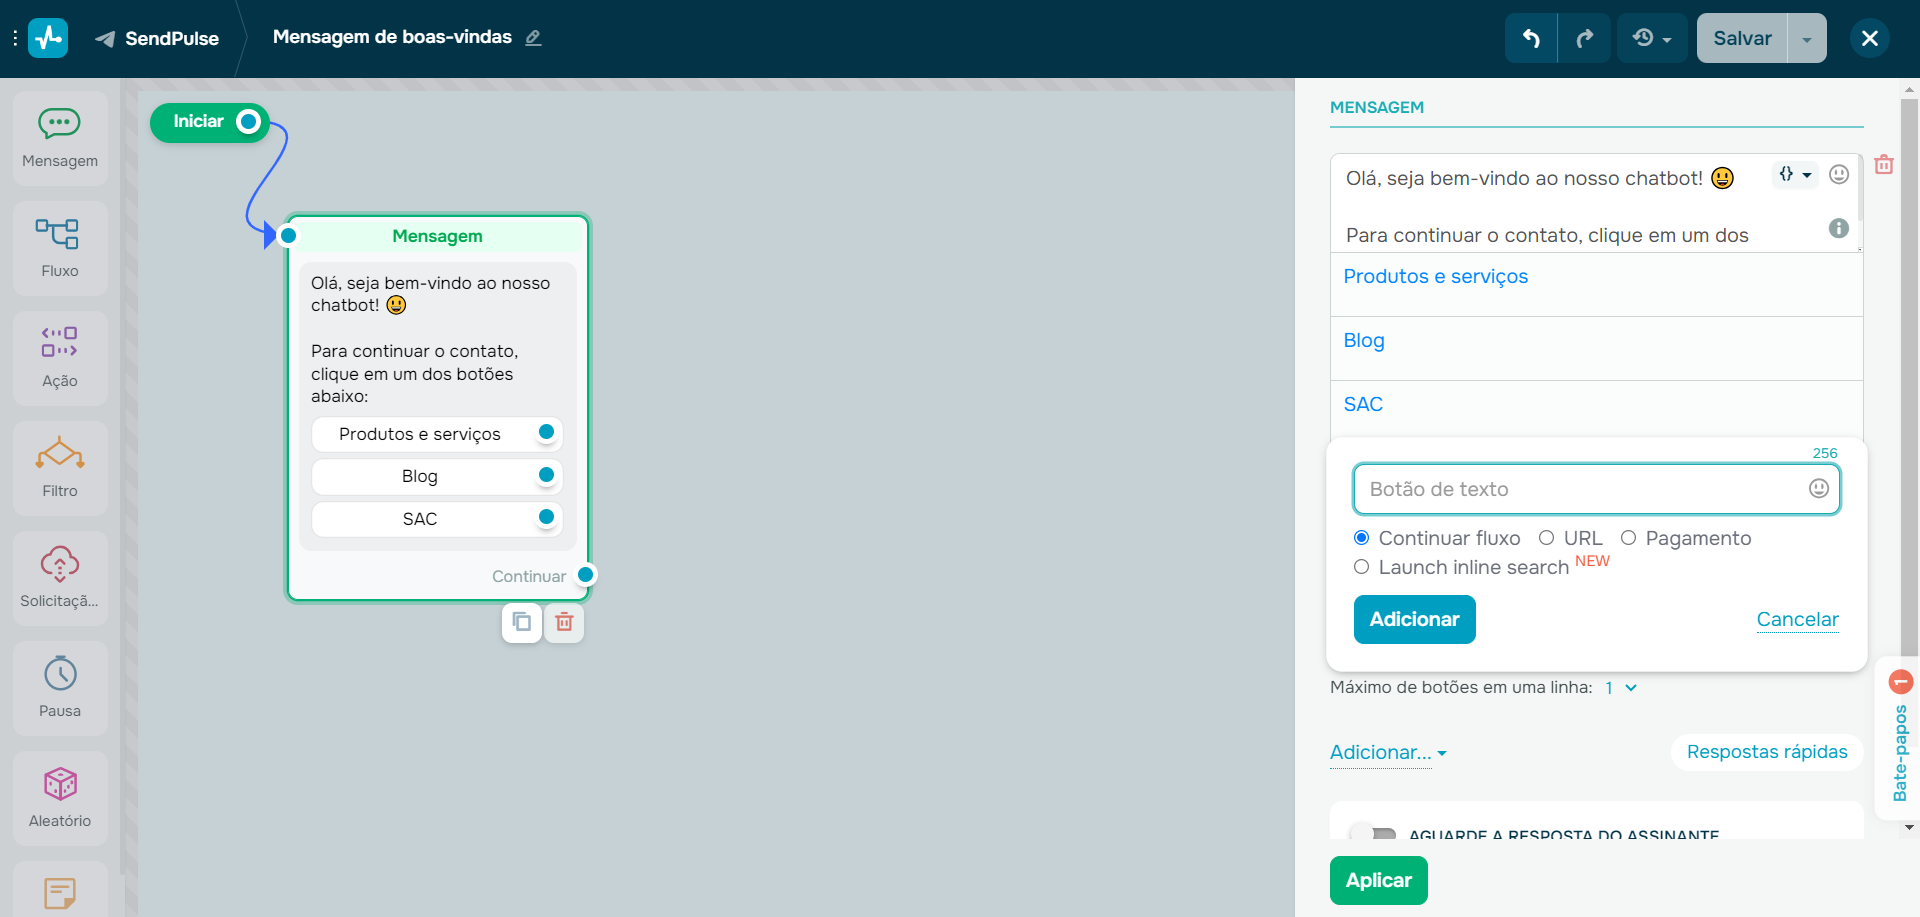Open the variables insert dropdown in message text

(1795, 174)
